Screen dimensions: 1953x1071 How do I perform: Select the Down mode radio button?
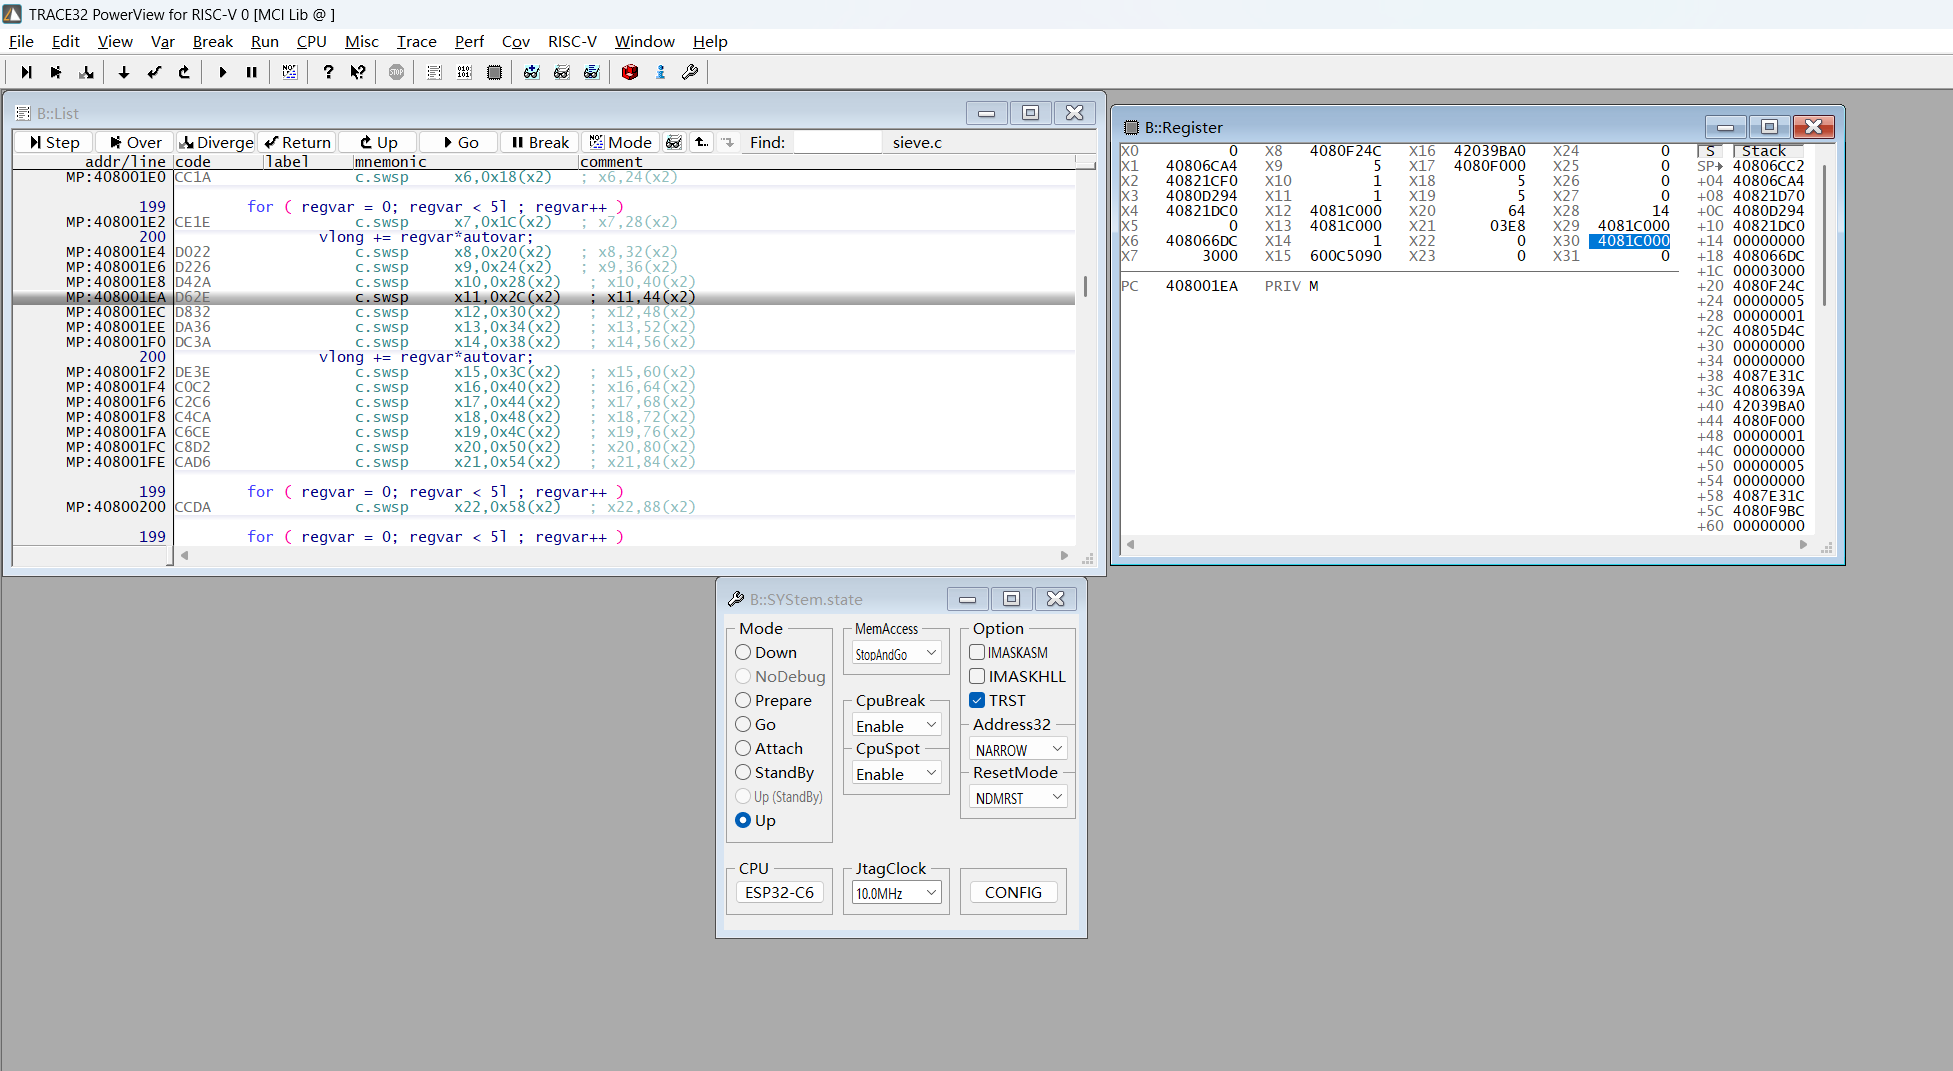[743, 653]
